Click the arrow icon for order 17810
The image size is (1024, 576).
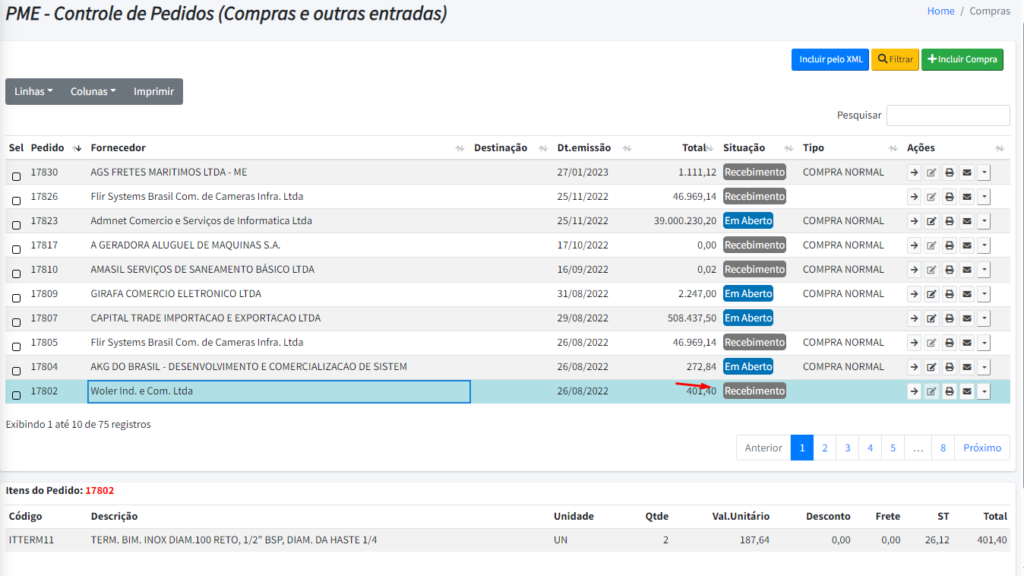[914, 270]
